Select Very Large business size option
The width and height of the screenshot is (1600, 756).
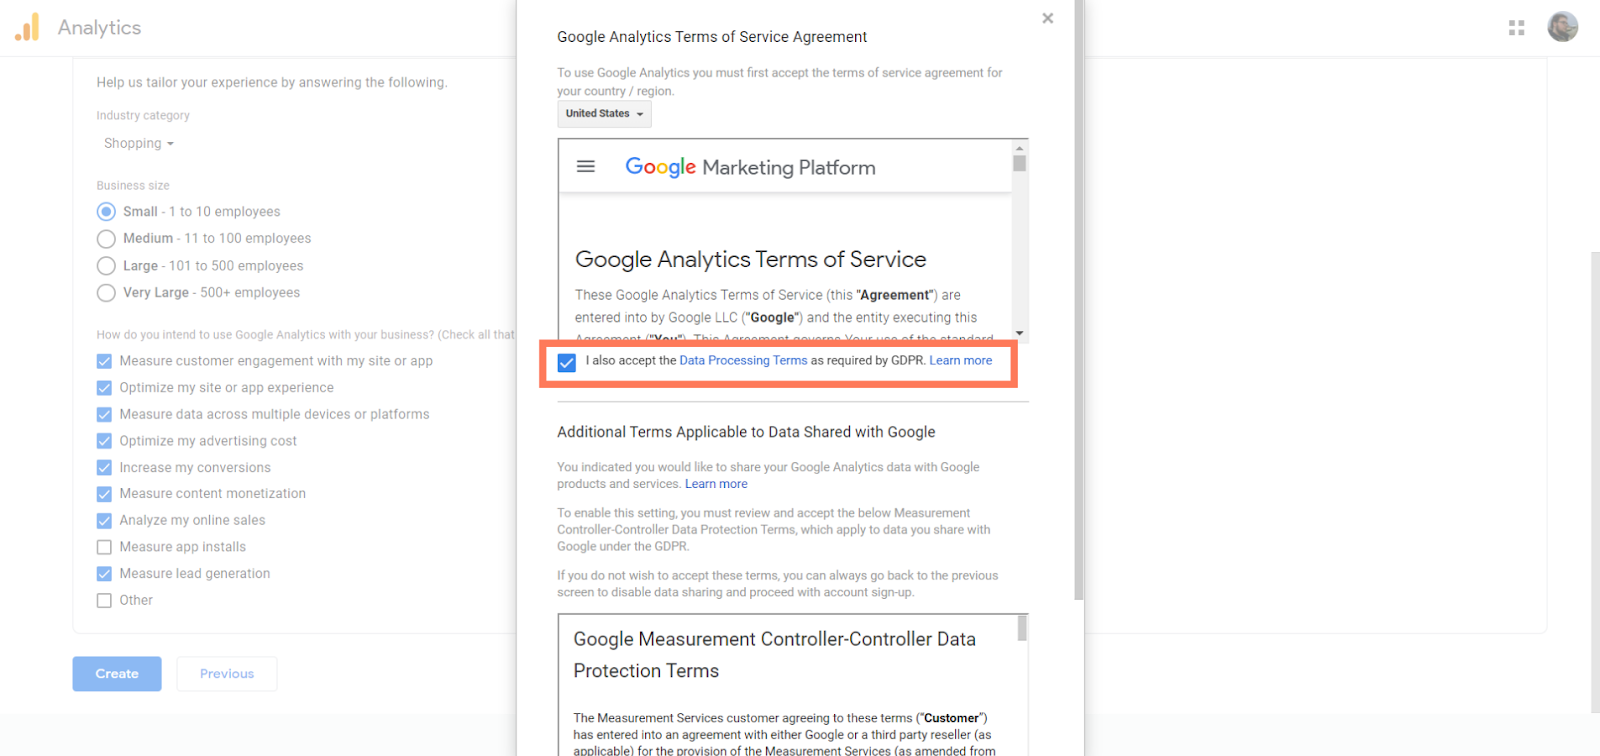coord(106,293)
